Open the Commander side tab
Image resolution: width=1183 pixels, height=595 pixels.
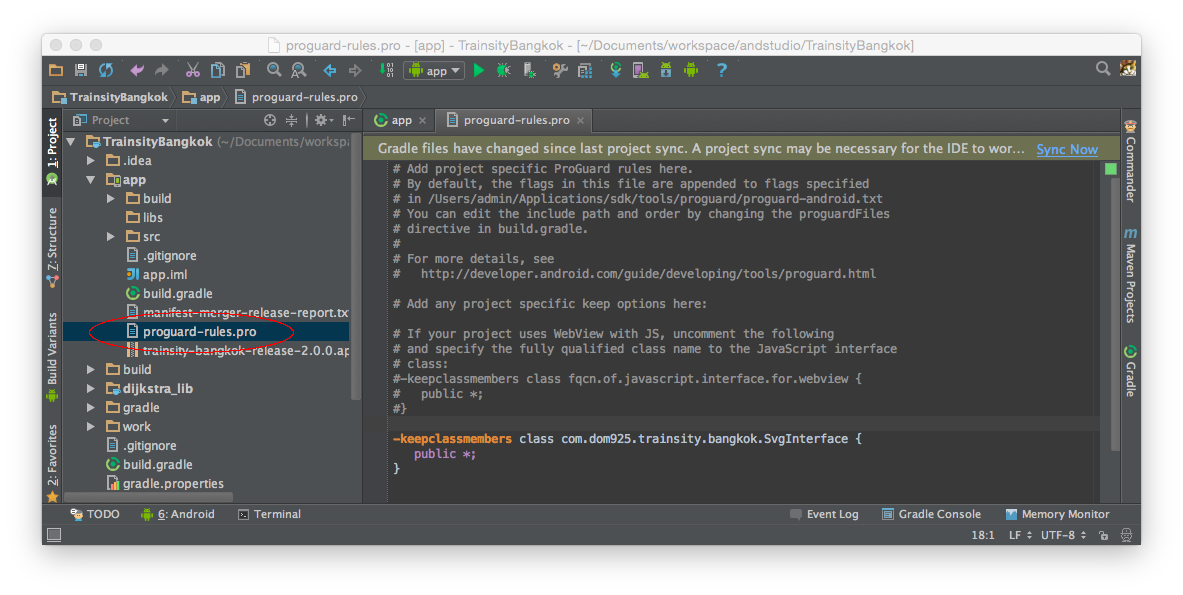tap(1130, 161)
